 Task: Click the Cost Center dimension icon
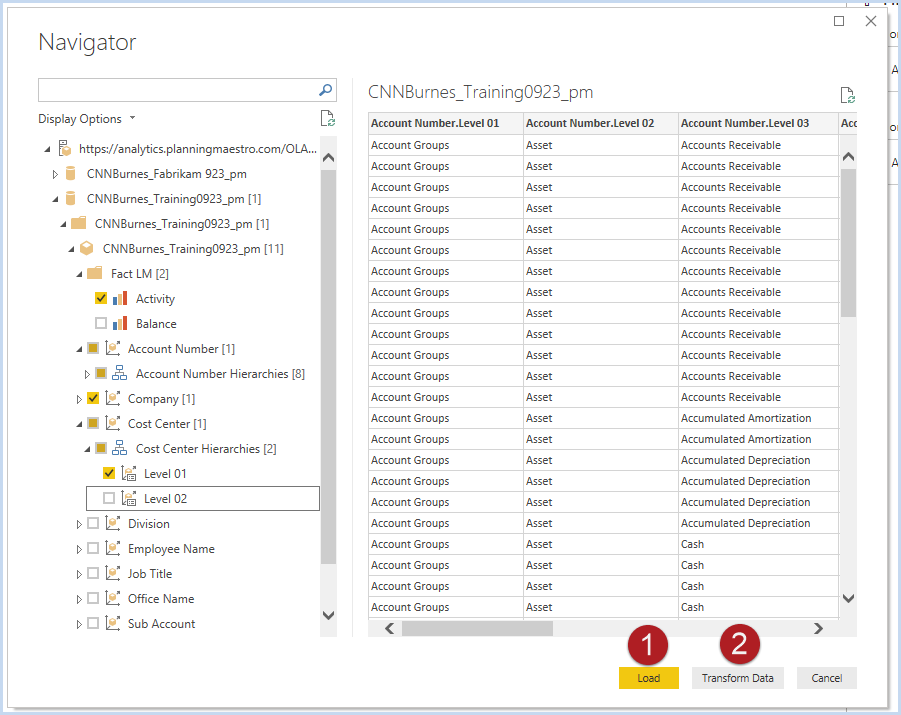pyautogui.click(x=113, y=424)
